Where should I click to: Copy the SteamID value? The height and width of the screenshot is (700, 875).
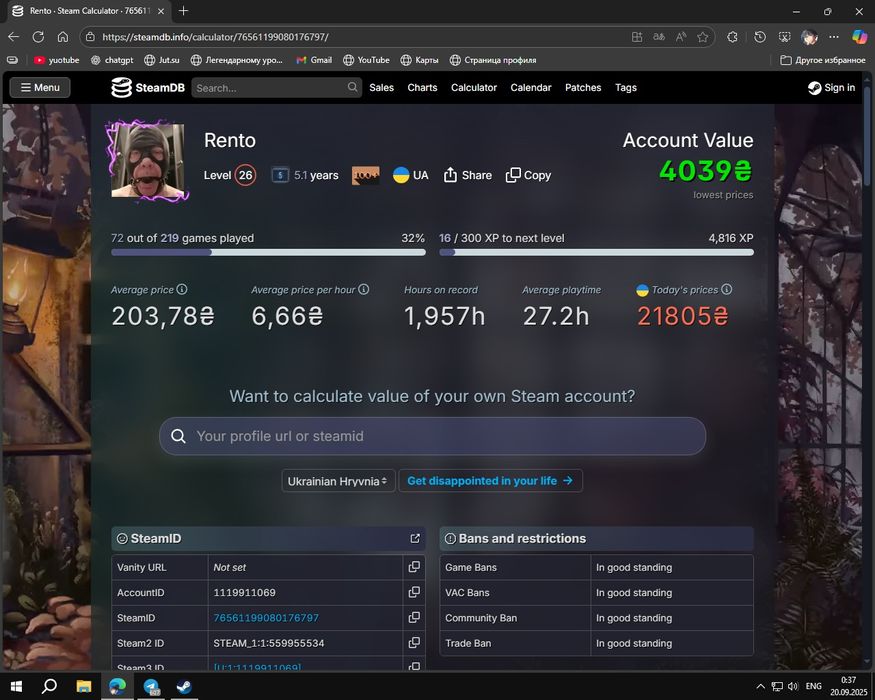(414, 617)
